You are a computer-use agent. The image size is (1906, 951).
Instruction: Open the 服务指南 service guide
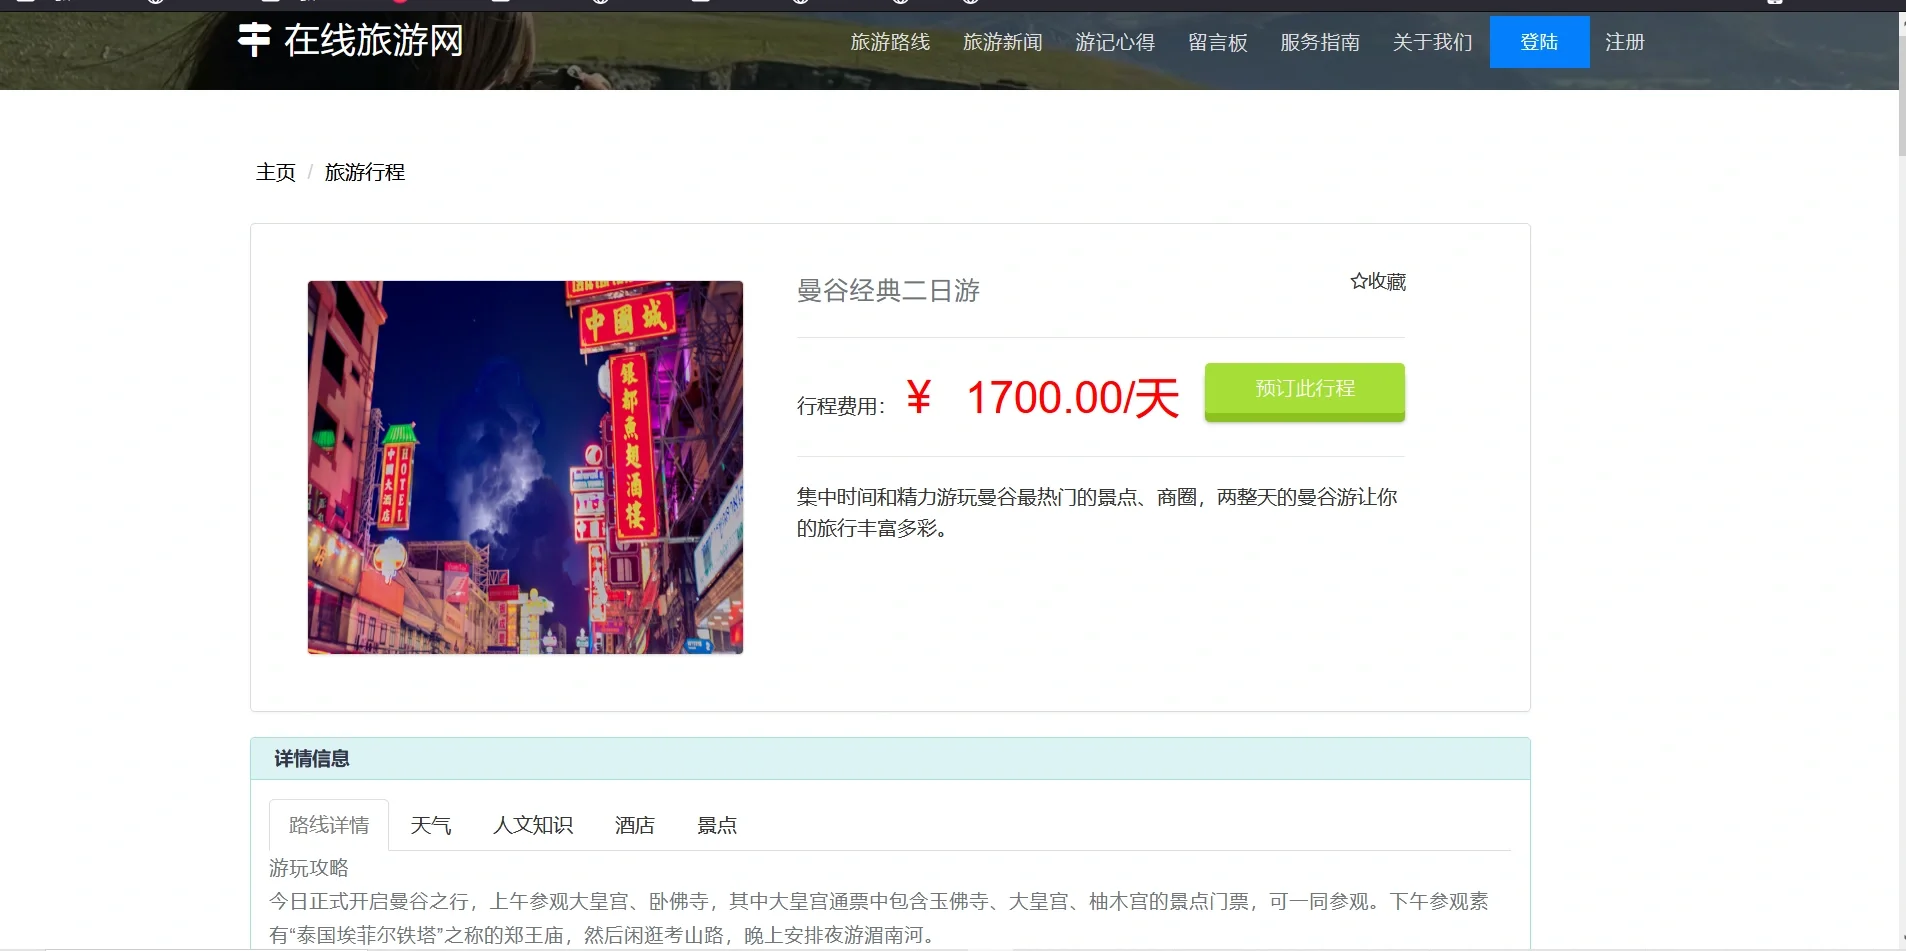(x=1319, y=42)
